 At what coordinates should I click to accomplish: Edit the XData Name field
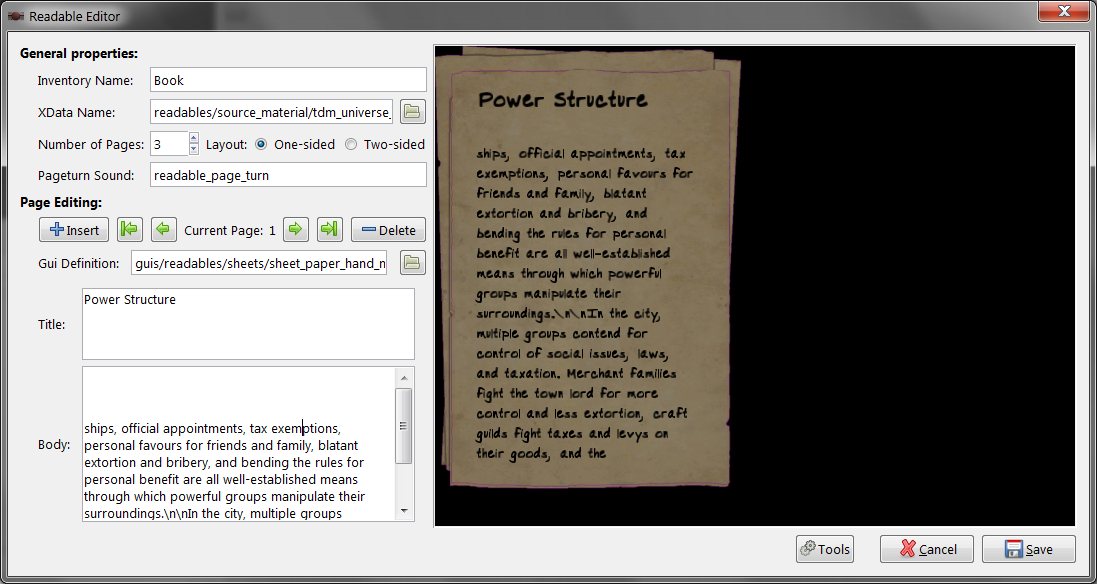271,112
